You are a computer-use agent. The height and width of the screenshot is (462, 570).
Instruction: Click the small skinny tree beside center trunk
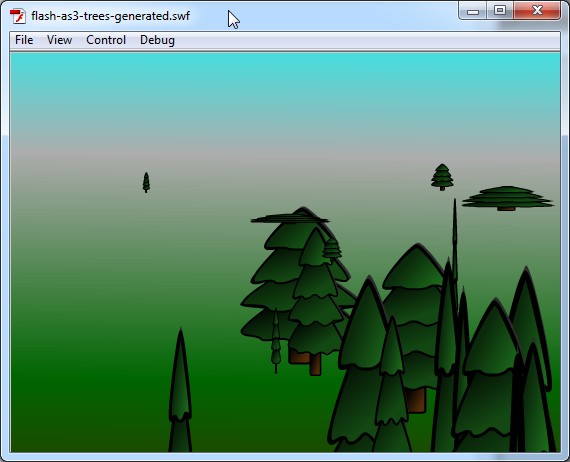point(276,342)
